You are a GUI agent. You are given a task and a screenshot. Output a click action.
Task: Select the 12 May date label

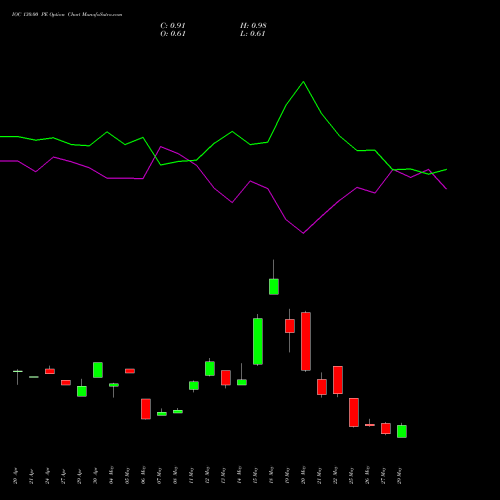pos(207,475)
